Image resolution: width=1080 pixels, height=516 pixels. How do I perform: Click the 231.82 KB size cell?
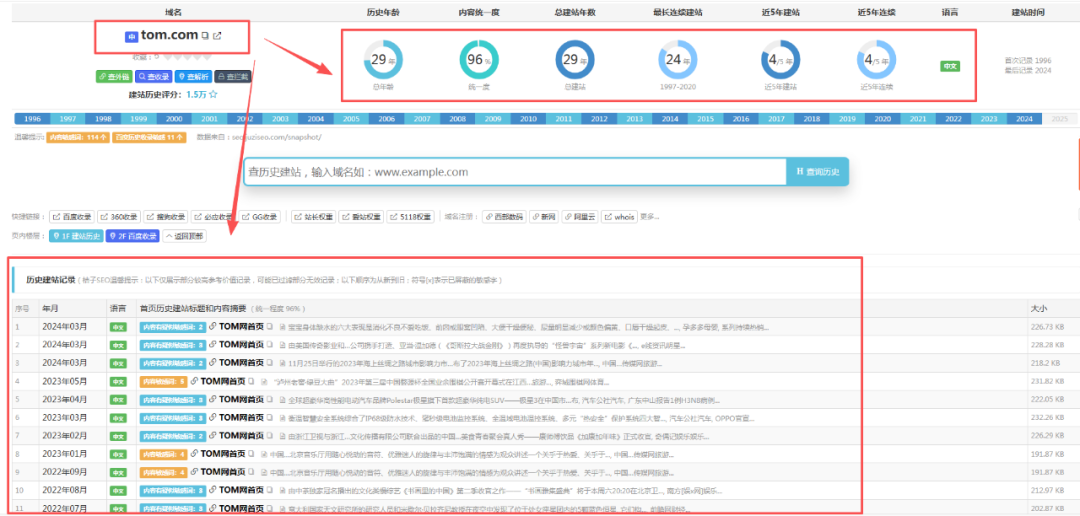point(1047,381)
